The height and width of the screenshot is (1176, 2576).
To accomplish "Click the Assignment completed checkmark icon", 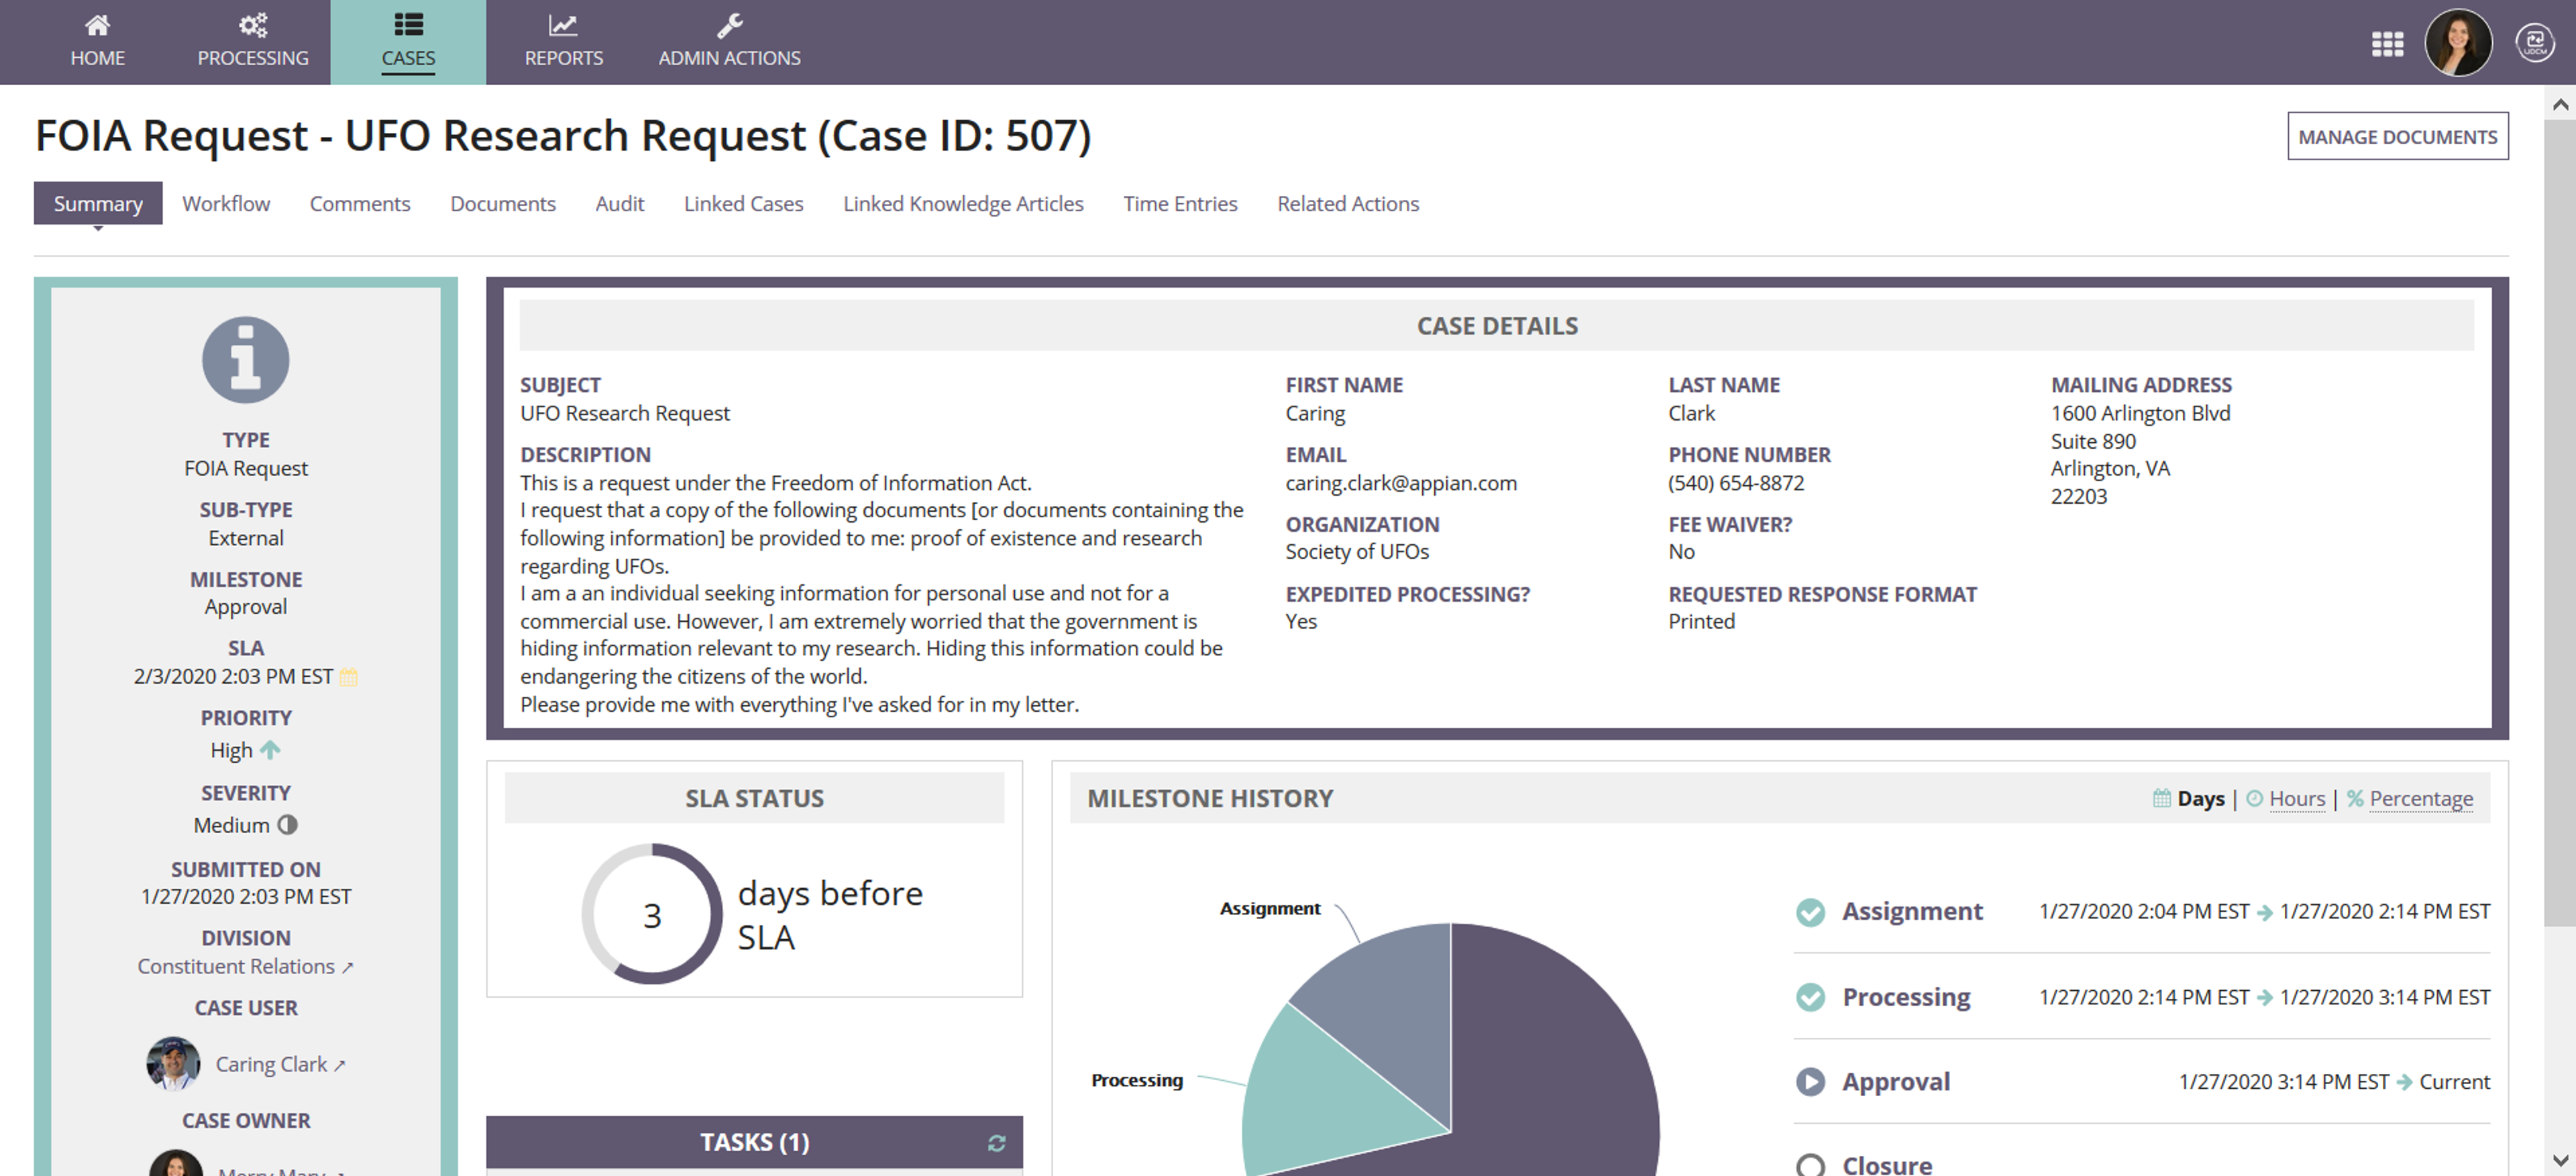I will [1810, 912].
